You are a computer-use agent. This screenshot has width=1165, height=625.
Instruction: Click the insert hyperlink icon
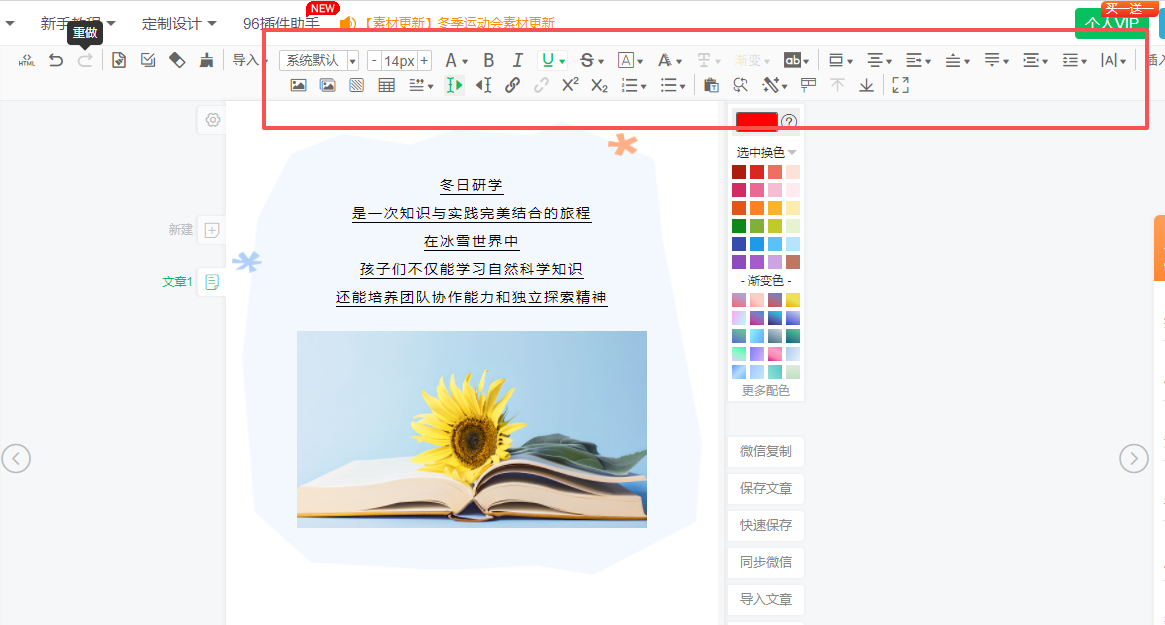click(512, 86)
